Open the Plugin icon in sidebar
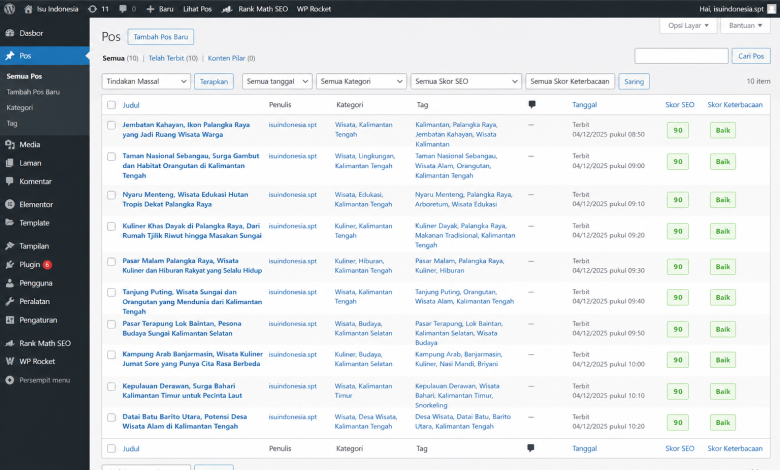Viewport: 780px width, 470px height. 9,265
